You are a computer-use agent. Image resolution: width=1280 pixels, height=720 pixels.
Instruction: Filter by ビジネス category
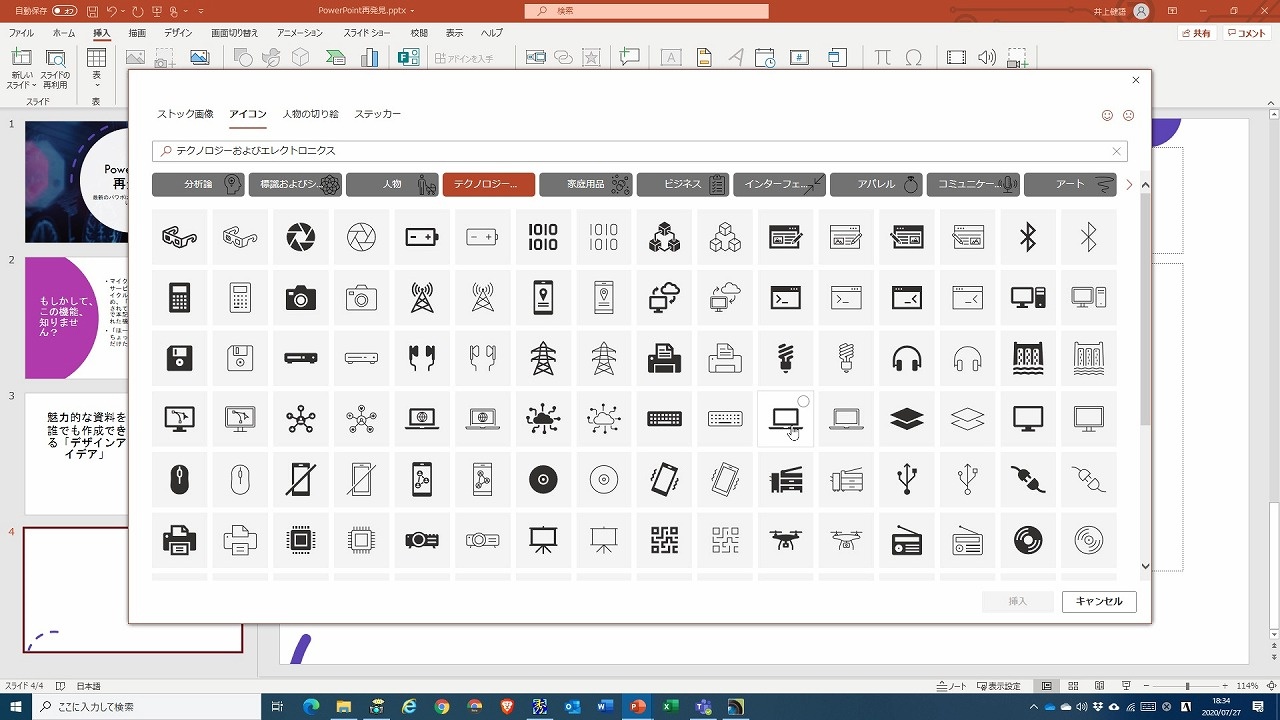[x=682, y=184]
